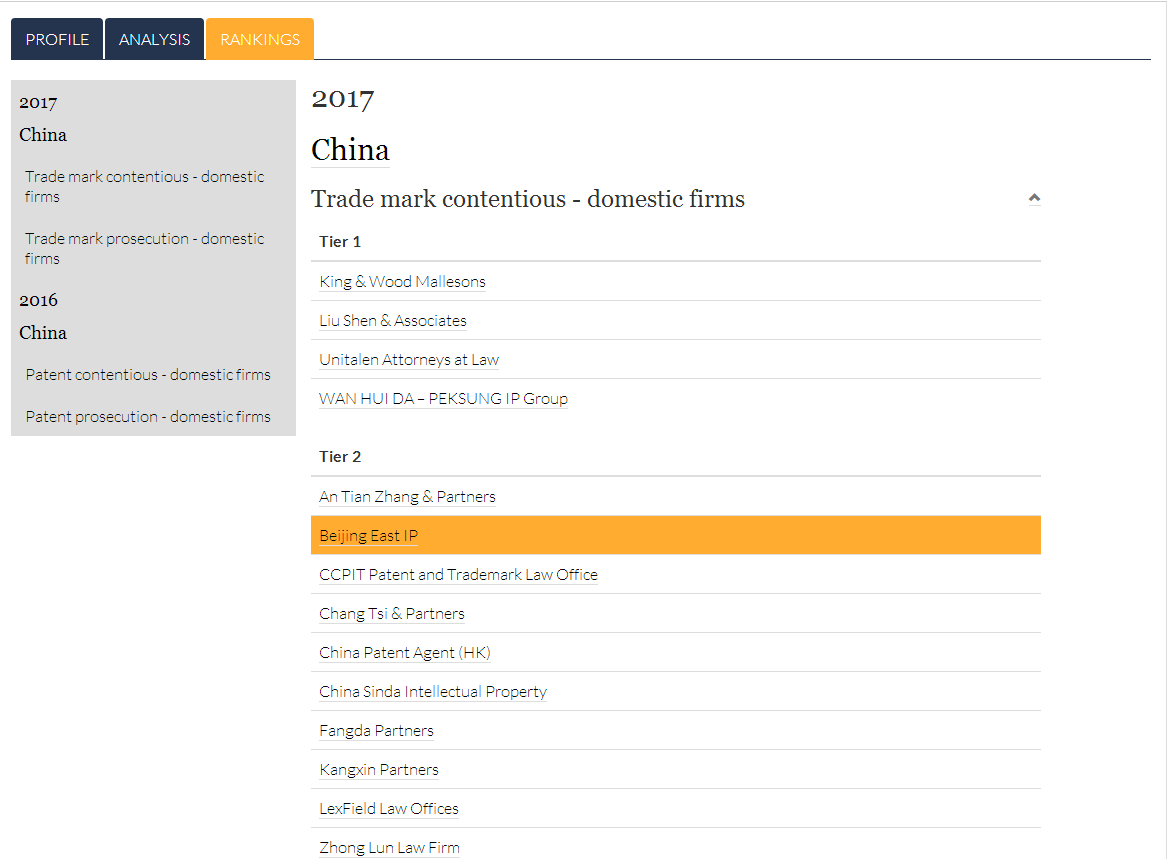The image size is (1167, 859).
Task: Select the RANKINGS tab
Action: click(x=260, y=39)
